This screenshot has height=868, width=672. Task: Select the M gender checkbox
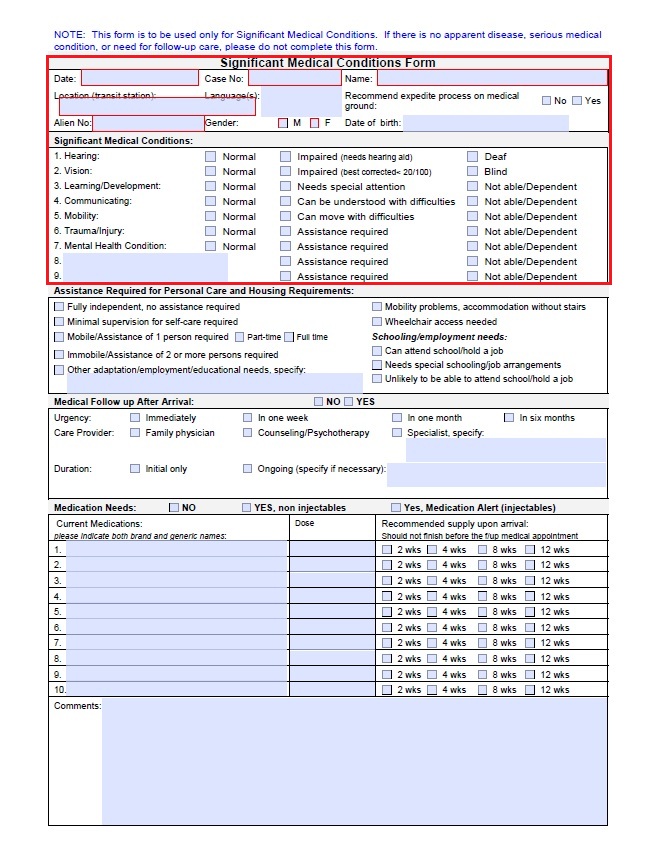(x=283, y=123)
